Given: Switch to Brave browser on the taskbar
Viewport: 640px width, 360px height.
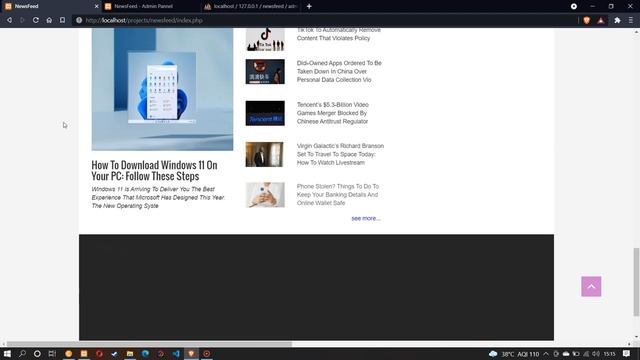Looking at the screenshot, I should 191,353.
